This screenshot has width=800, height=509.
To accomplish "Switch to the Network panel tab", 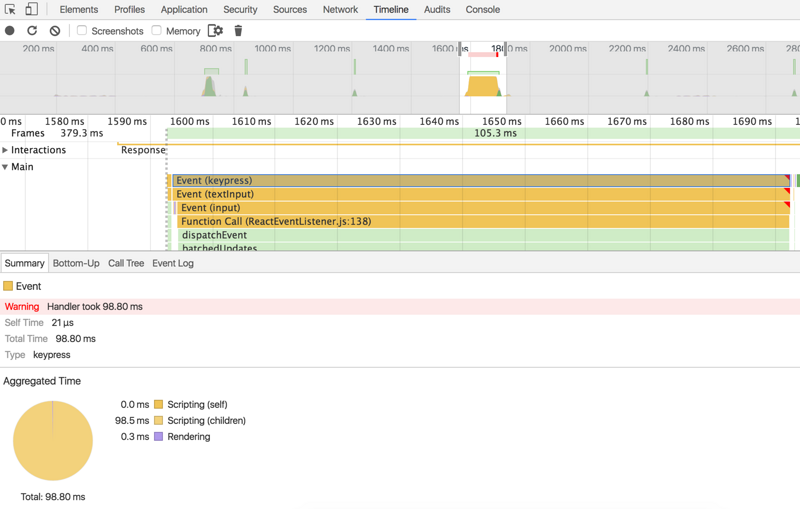I will click(x=340, y=9).
